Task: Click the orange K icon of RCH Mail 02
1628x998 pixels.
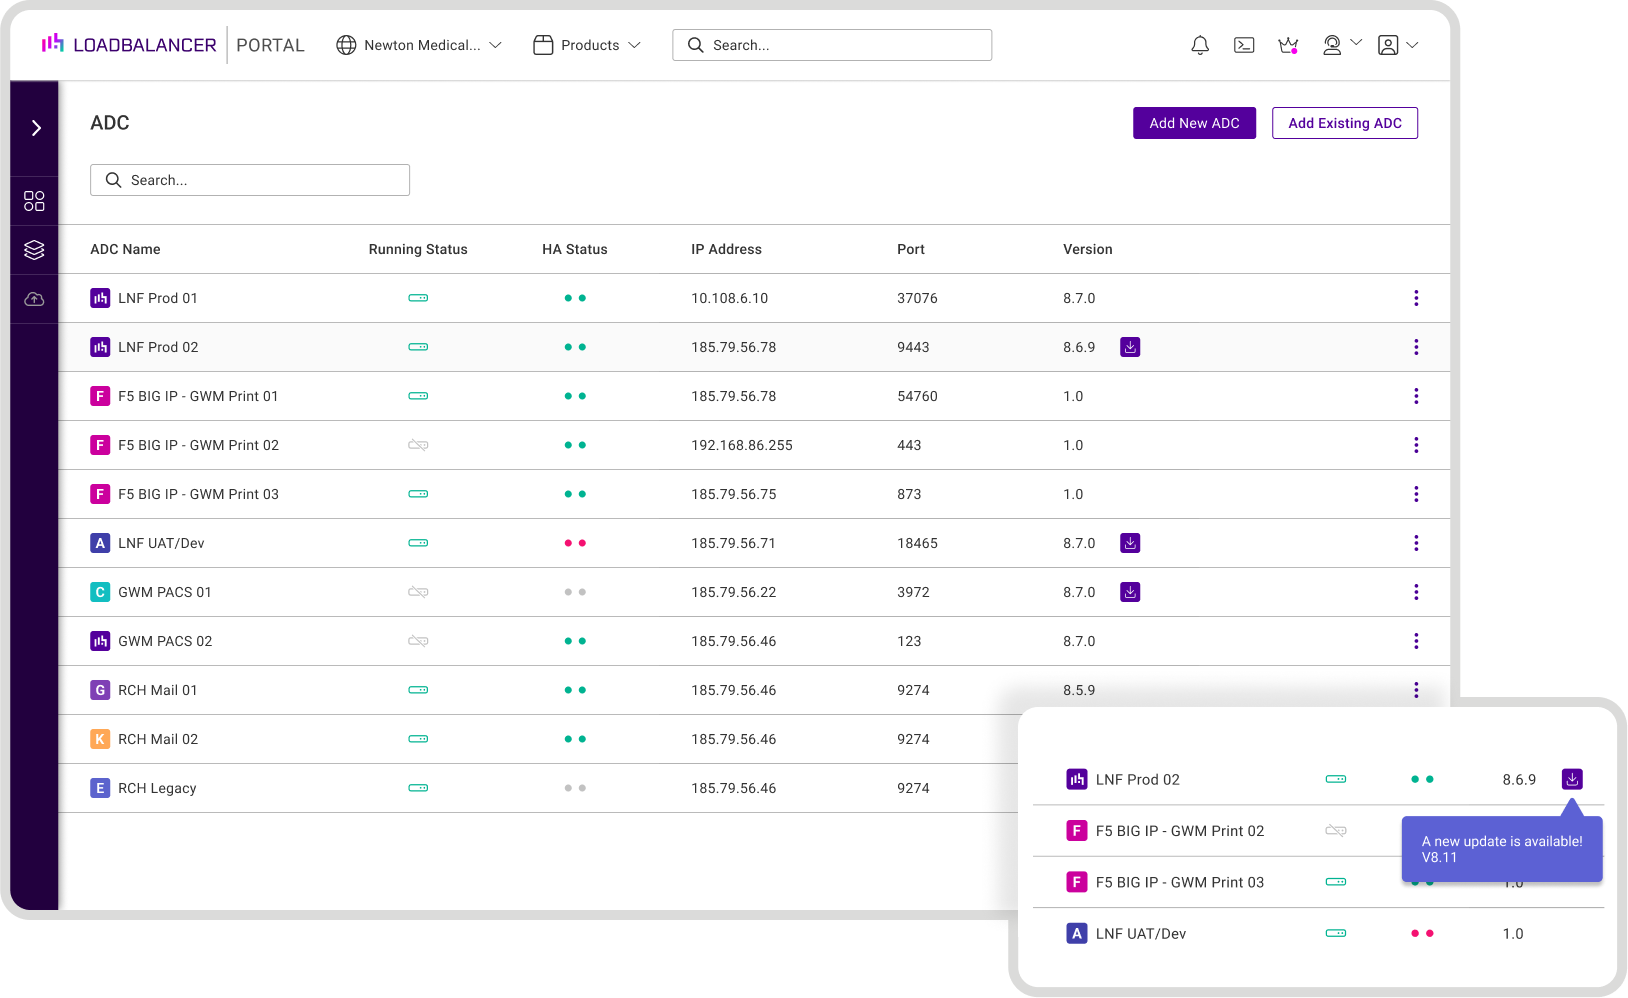Action: [100, 739]
